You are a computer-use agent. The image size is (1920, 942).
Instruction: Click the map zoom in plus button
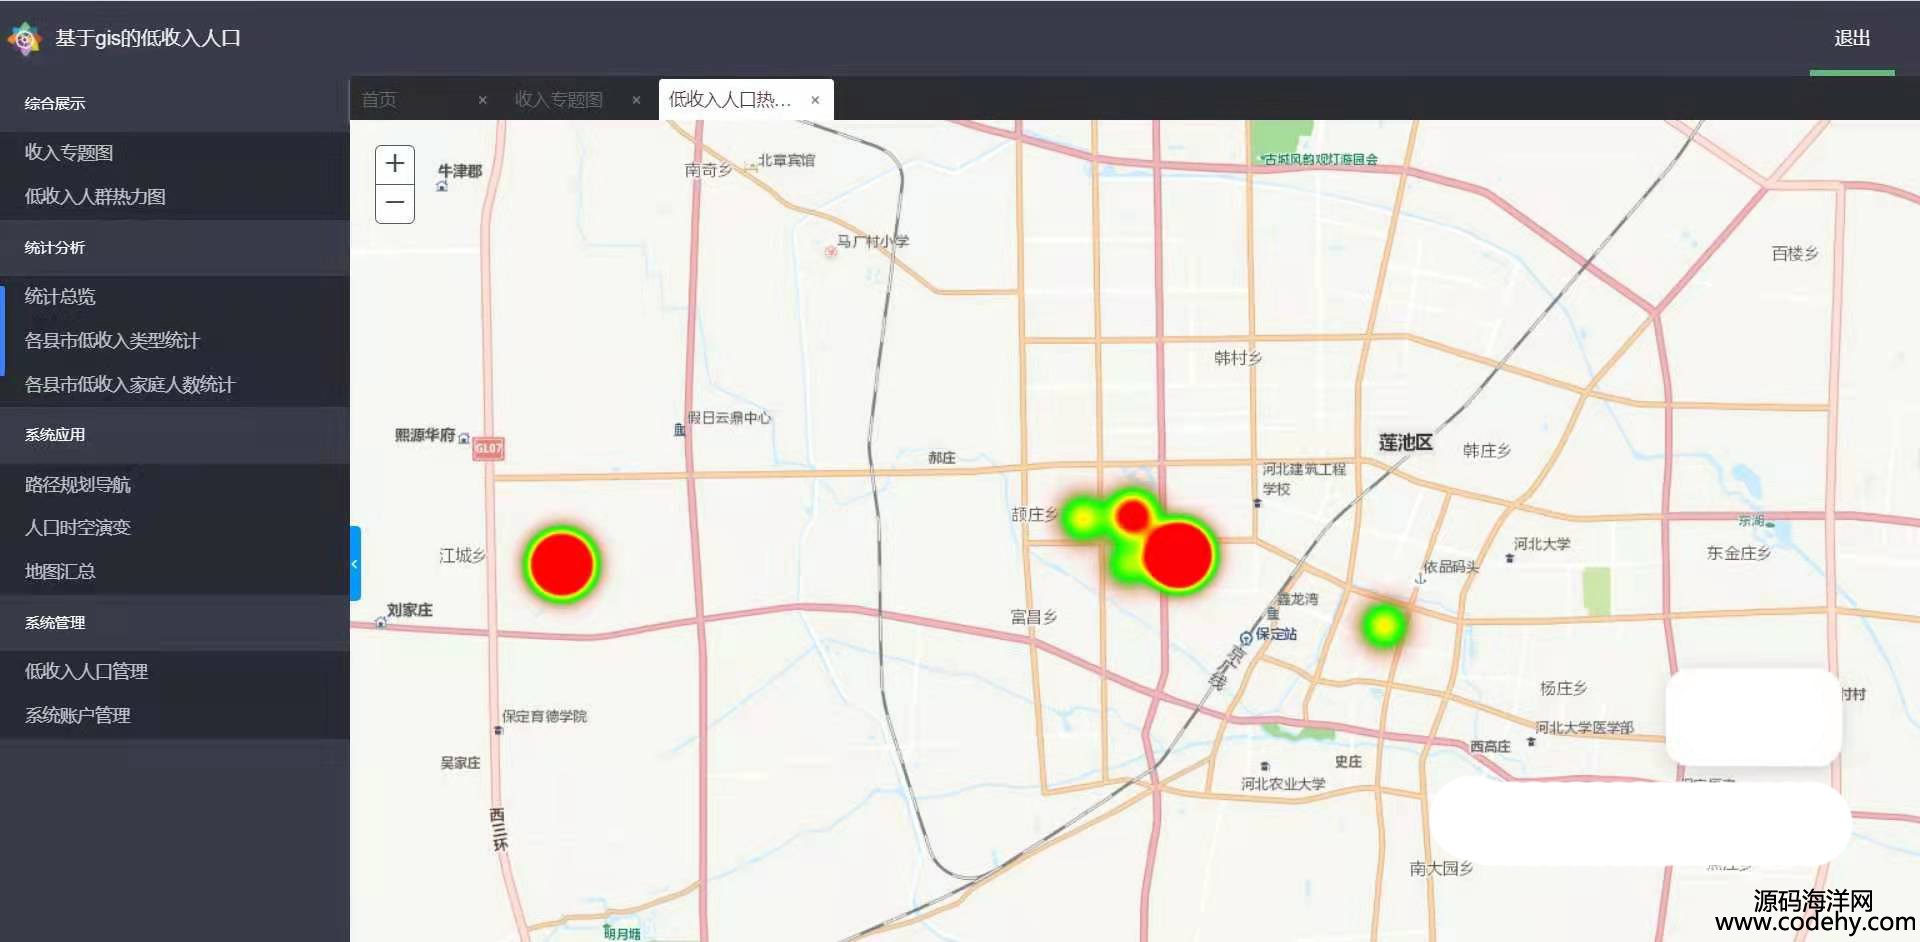coord(395,164)
